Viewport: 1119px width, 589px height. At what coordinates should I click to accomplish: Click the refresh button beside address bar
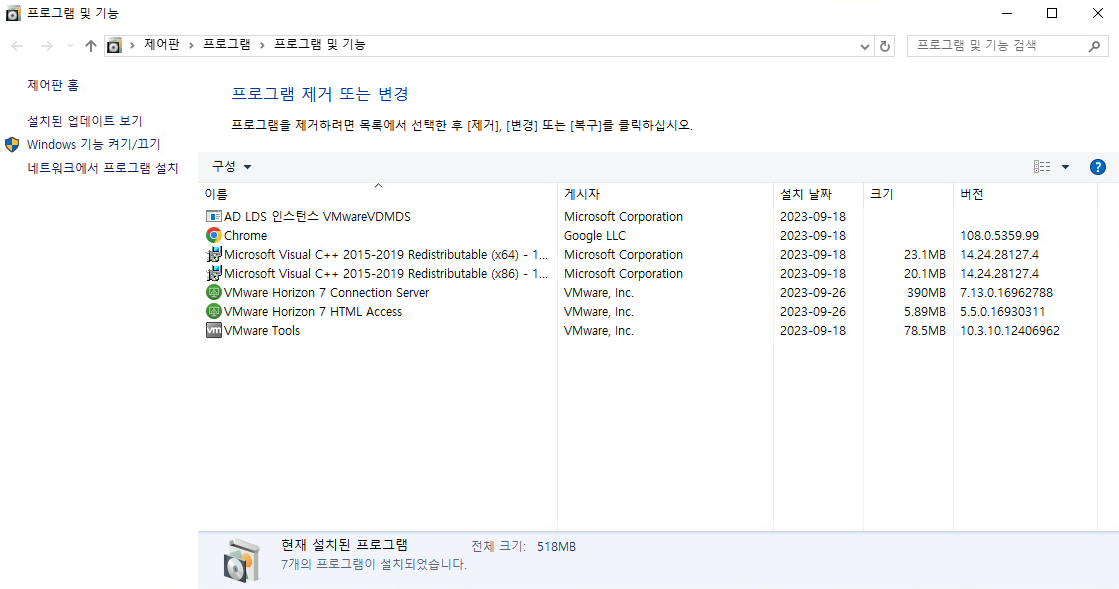click(885, 46)
